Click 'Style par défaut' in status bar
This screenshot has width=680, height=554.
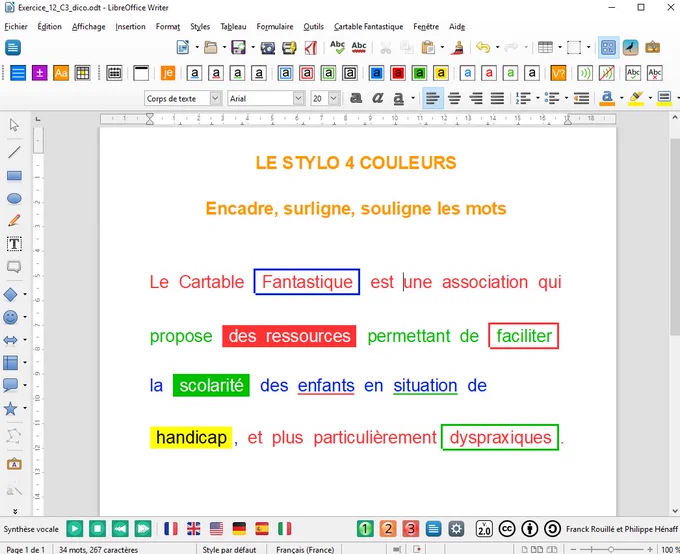point(229,549)
